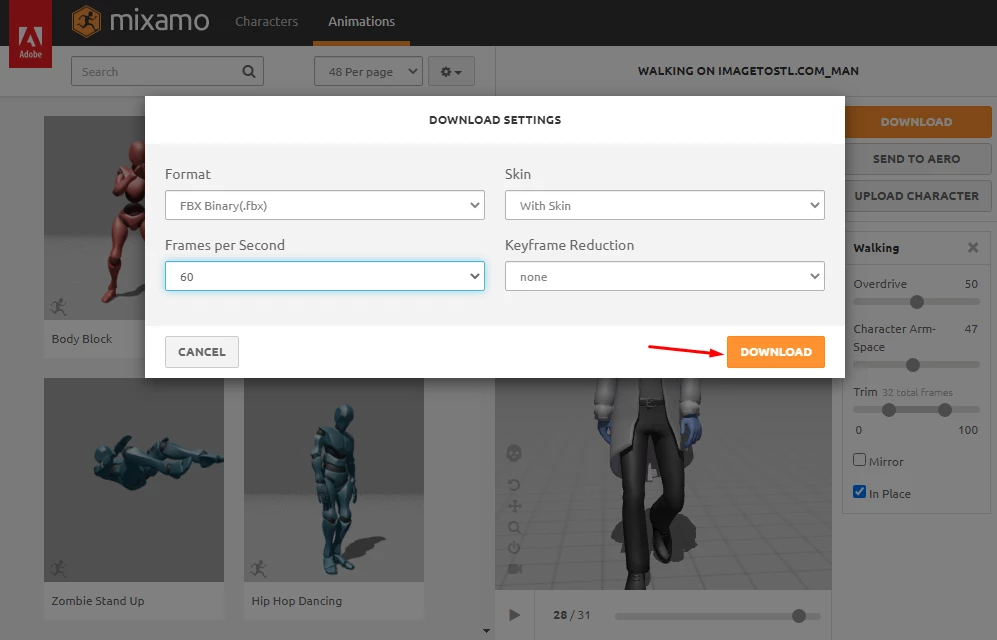Adjust the Overdrive slider handle
The width and height of the screenshot is (997, 640).
click(917, 303)
